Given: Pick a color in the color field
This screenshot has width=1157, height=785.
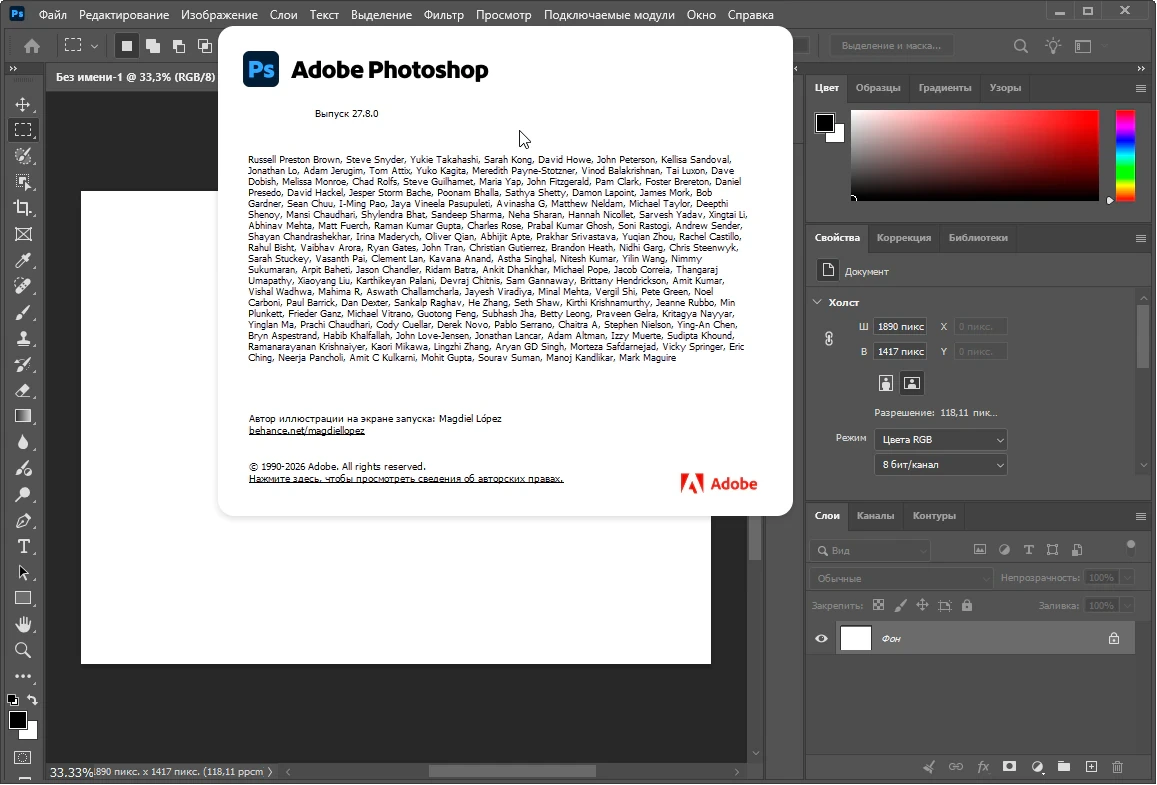Looking at the screenshot, I should 975,156.
